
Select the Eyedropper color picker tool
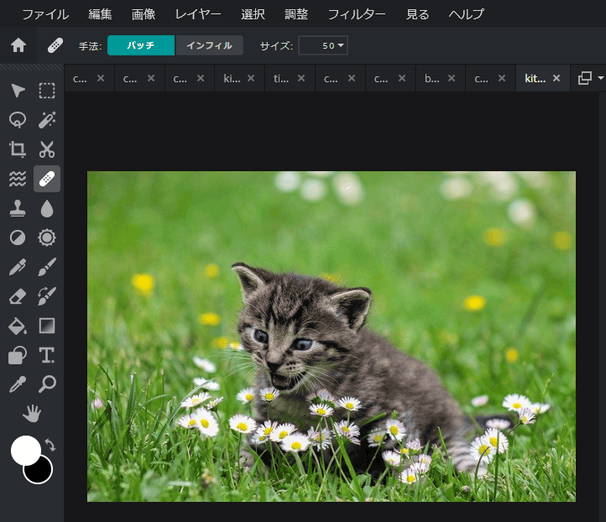tap(18, 384)
